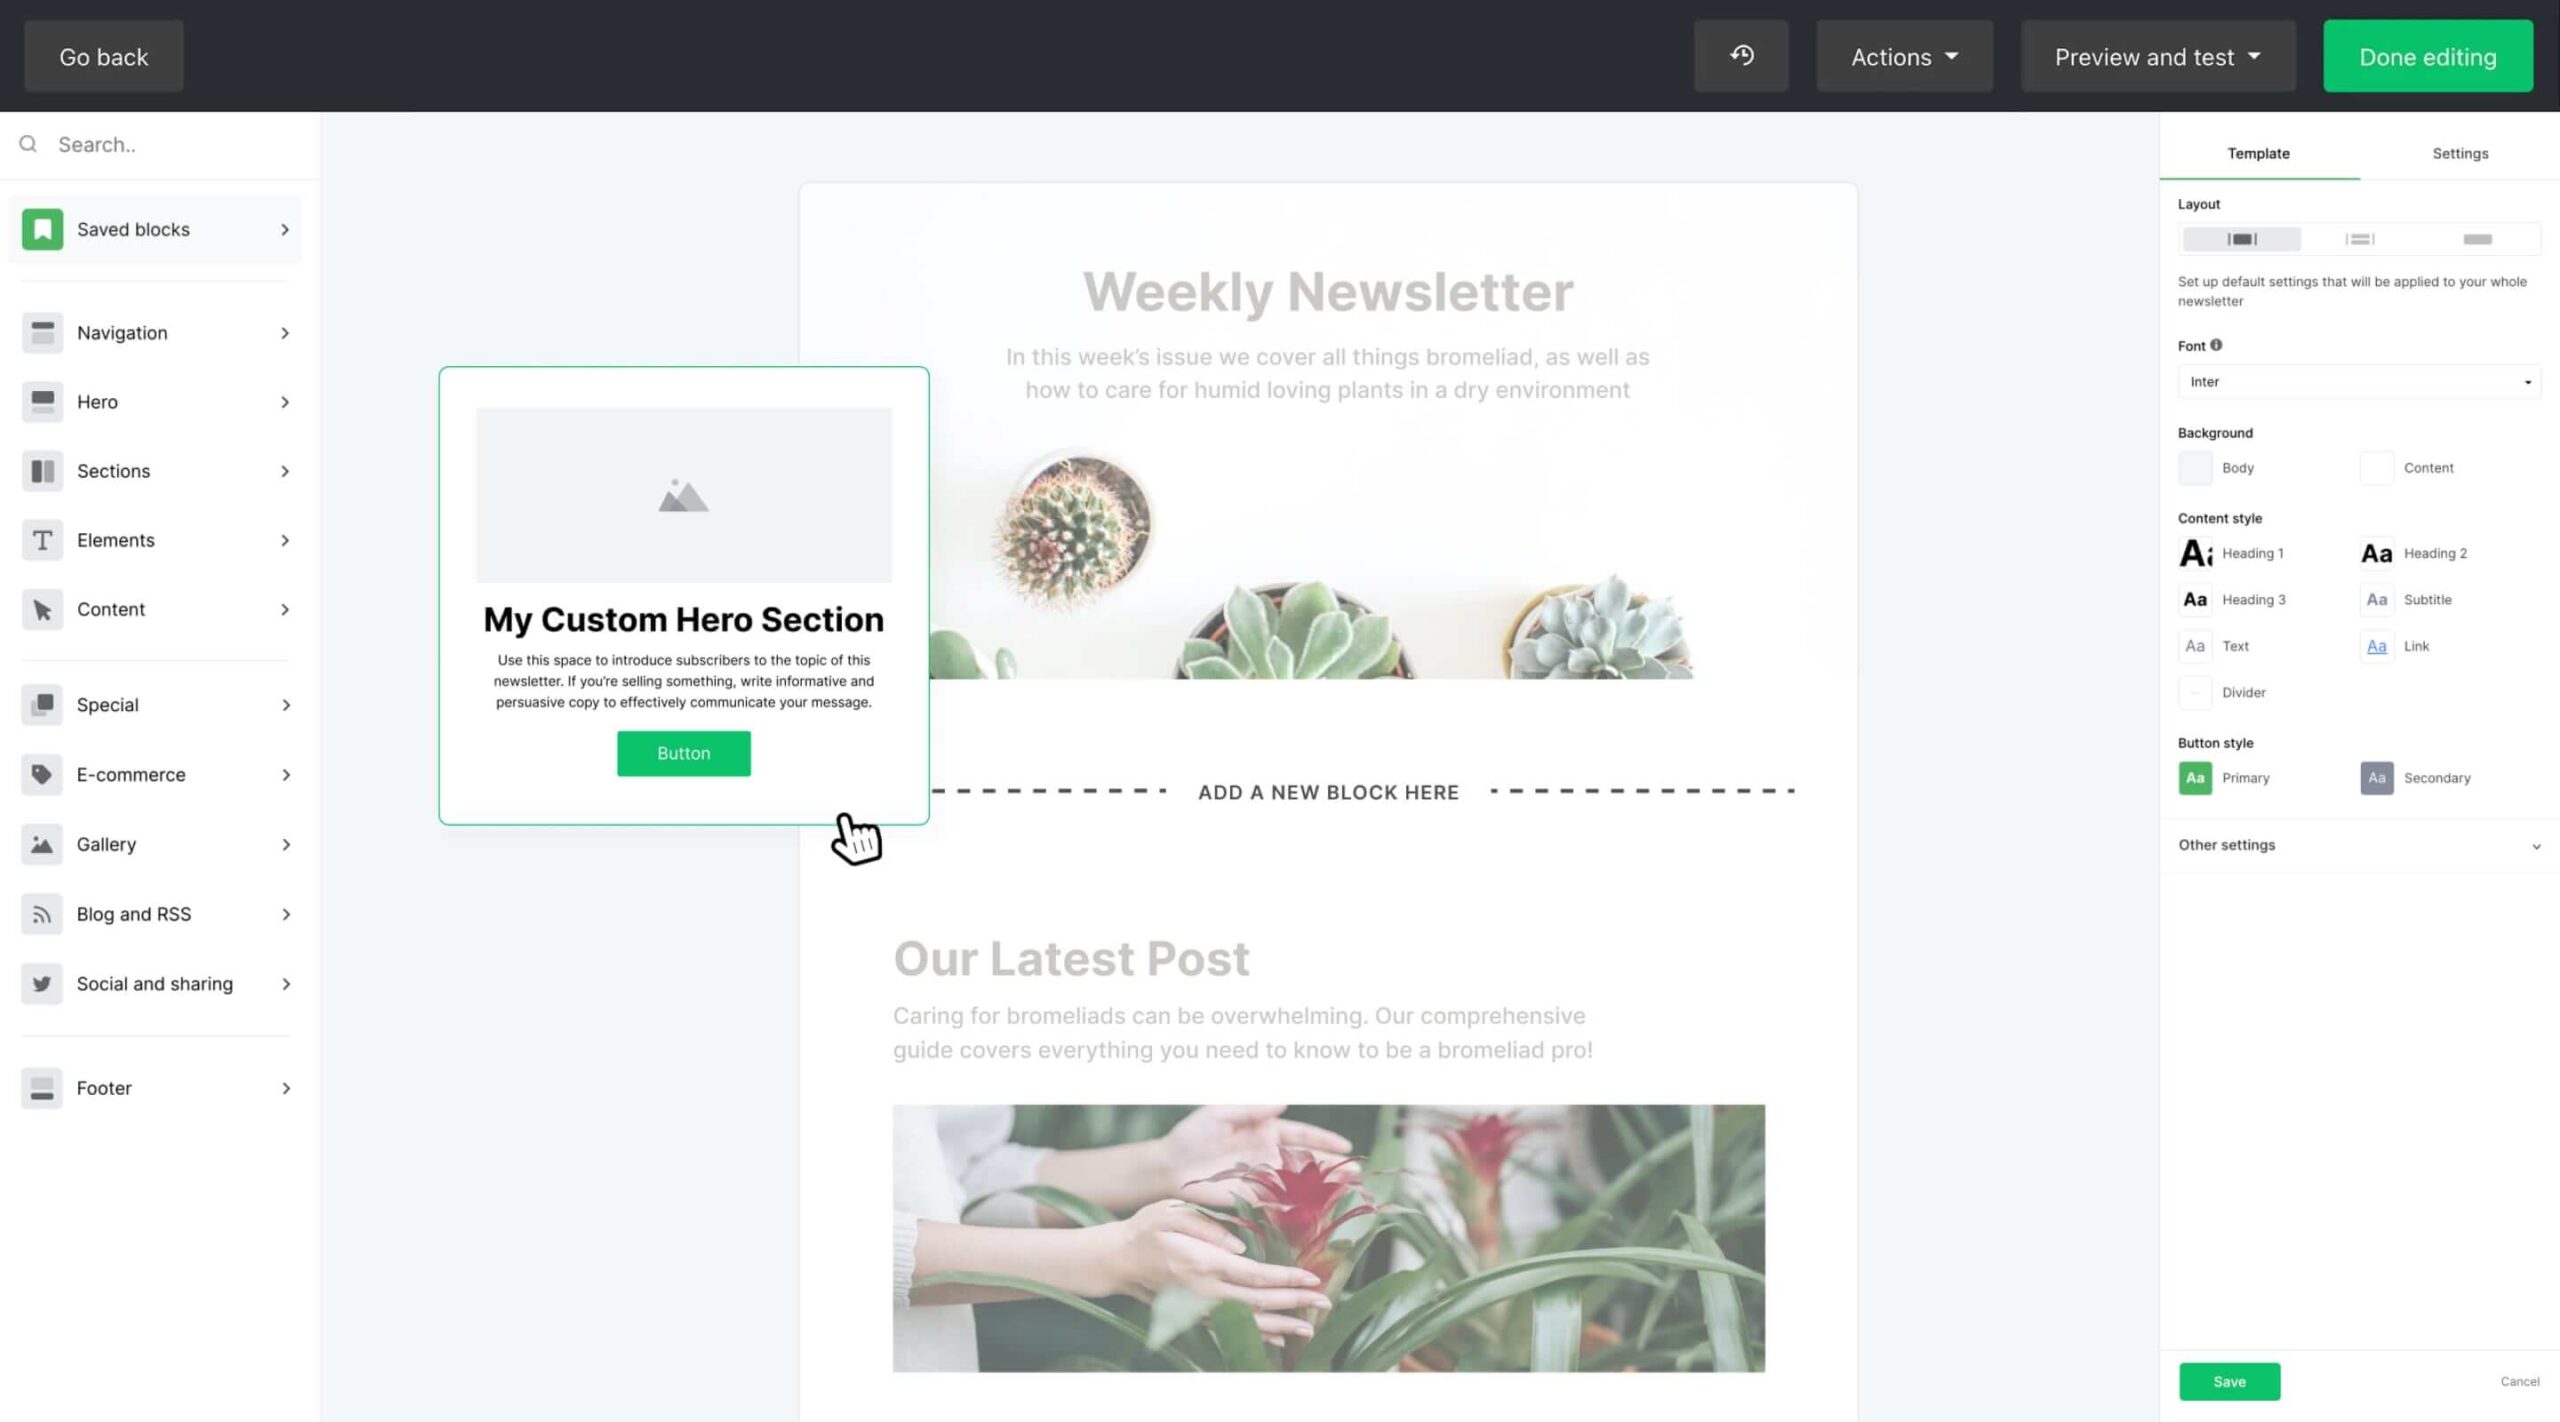The width and height of the screenshot is (2560, 1422).
Task: Click the Template tab in right panel
Action: (2259, 152)
